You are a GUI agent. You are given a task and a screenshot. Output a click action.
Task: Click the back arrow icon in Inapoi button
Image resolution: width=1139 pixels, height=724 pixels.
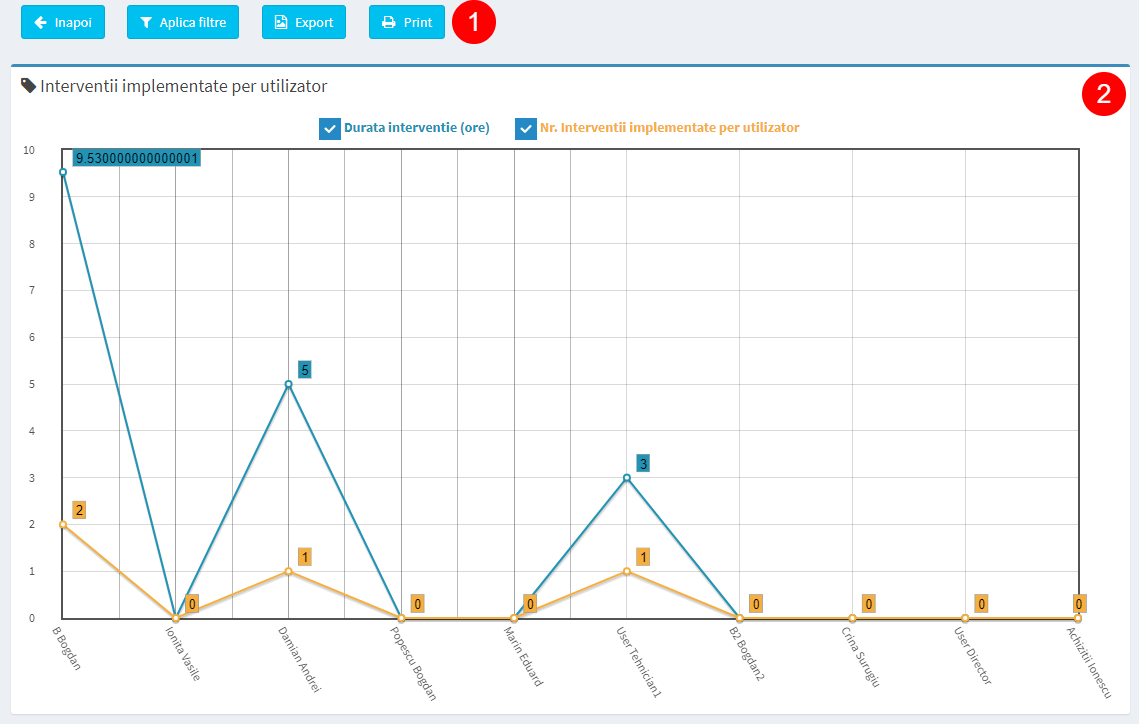pos(41,23)
